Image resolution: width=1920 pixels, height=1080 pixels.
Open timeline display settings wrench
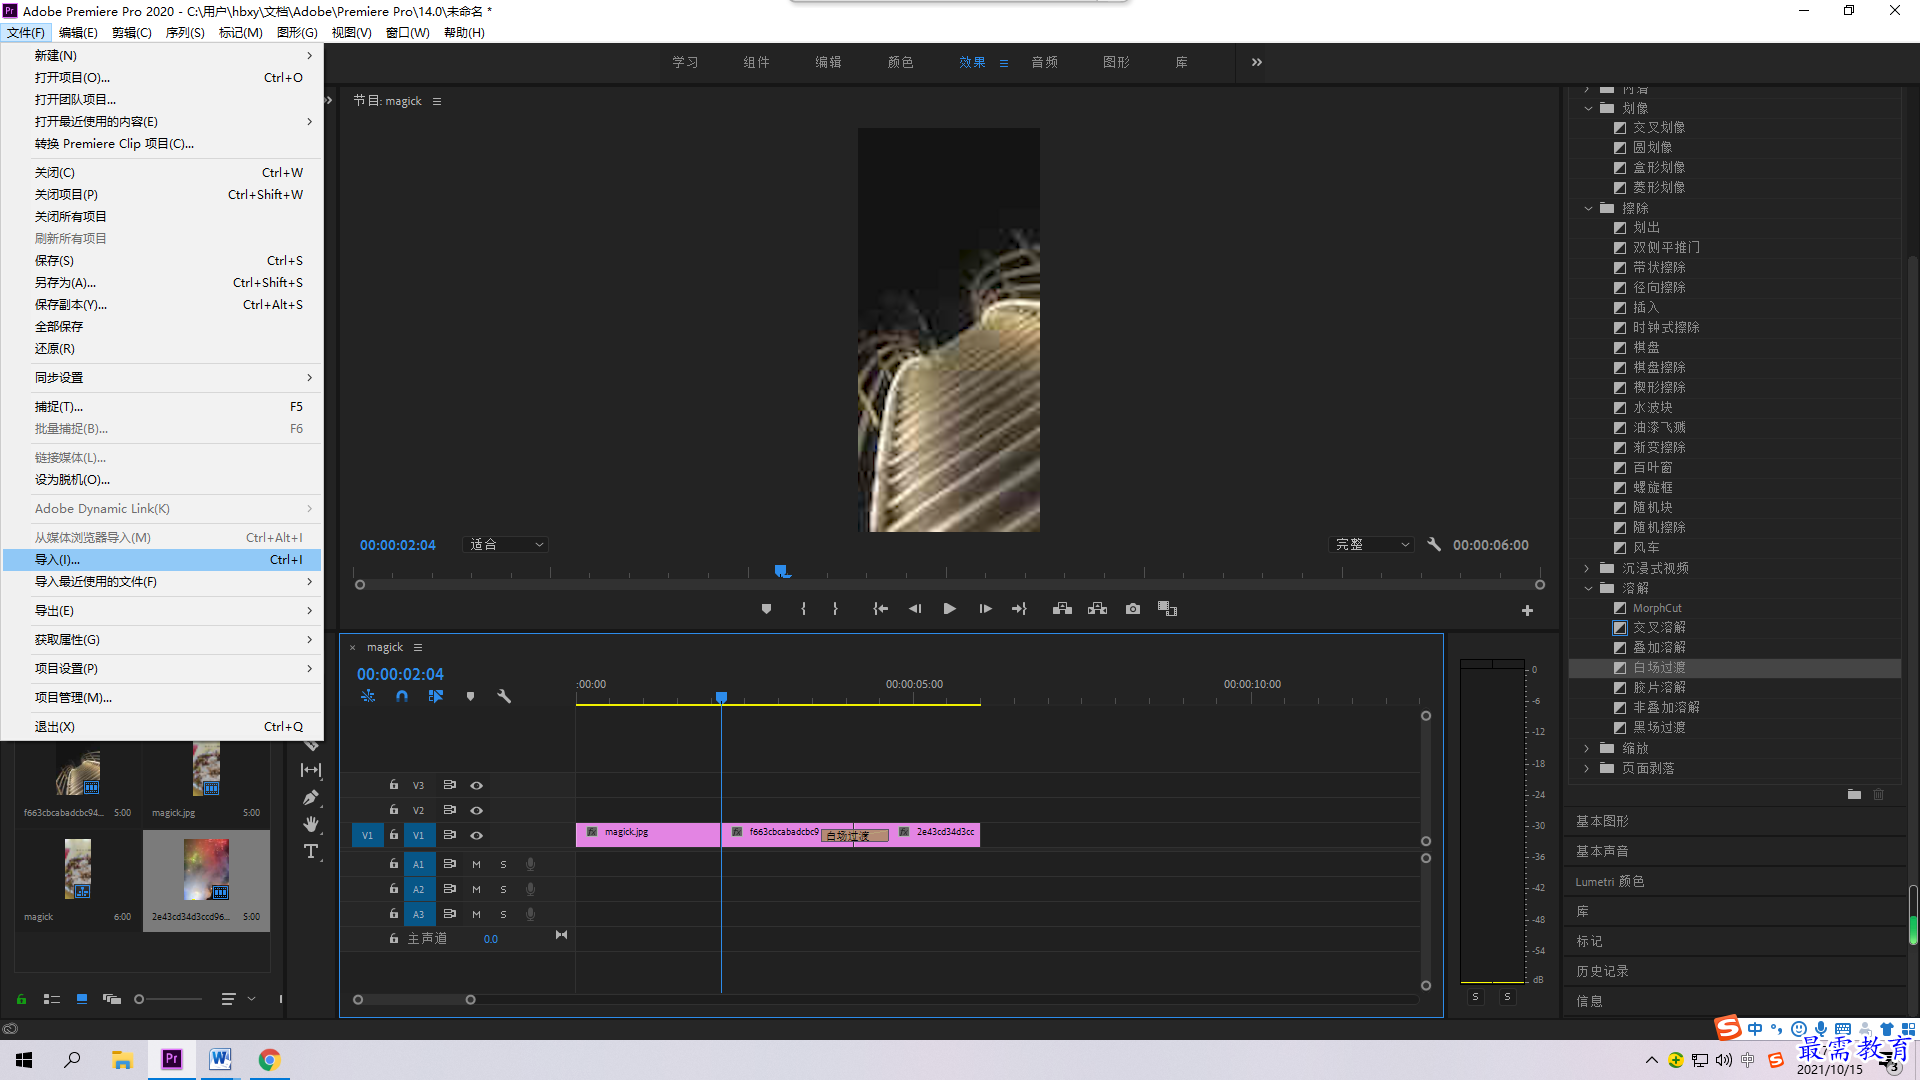click(504, 696)
